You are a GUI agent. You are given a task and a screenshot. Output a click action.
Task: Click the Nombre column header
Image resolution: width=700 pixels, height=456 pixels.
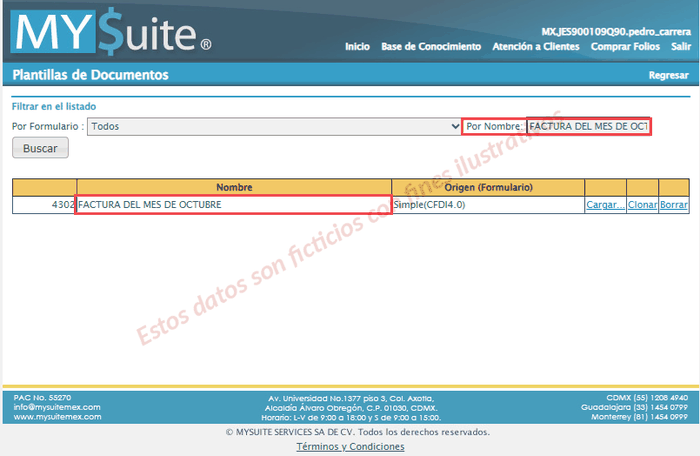[234, 187]
